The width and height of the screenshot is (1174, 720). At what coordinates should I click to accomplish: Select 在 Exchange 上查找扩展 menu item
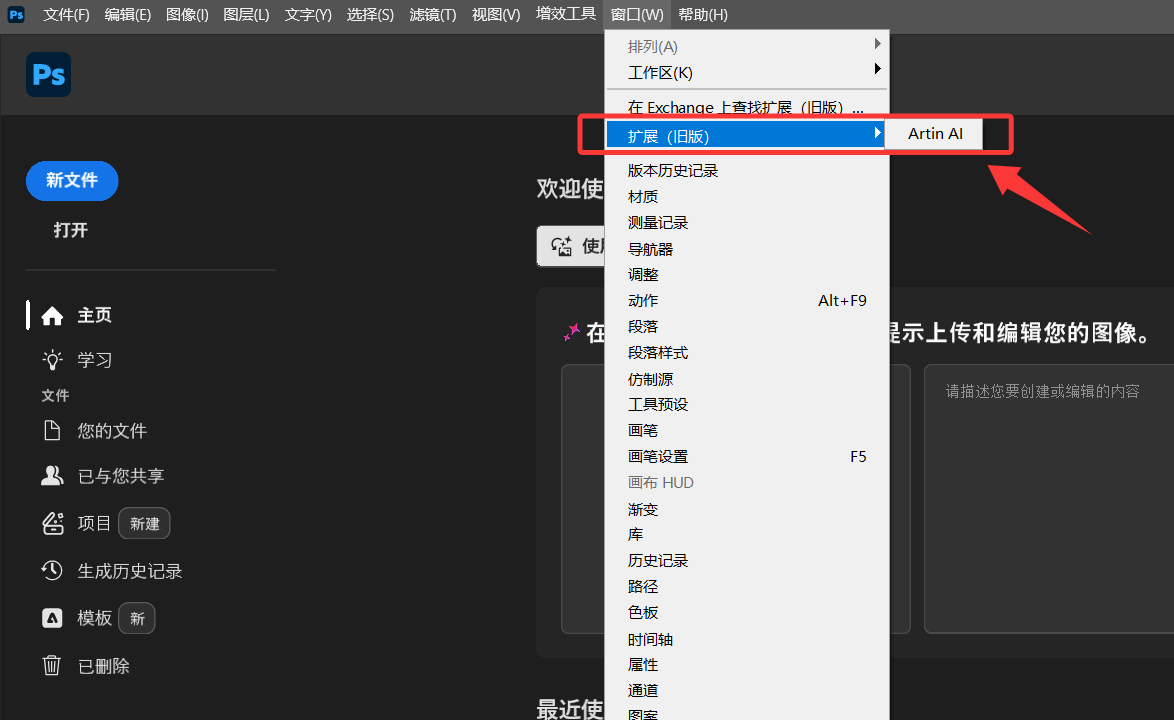click(747, 106)
